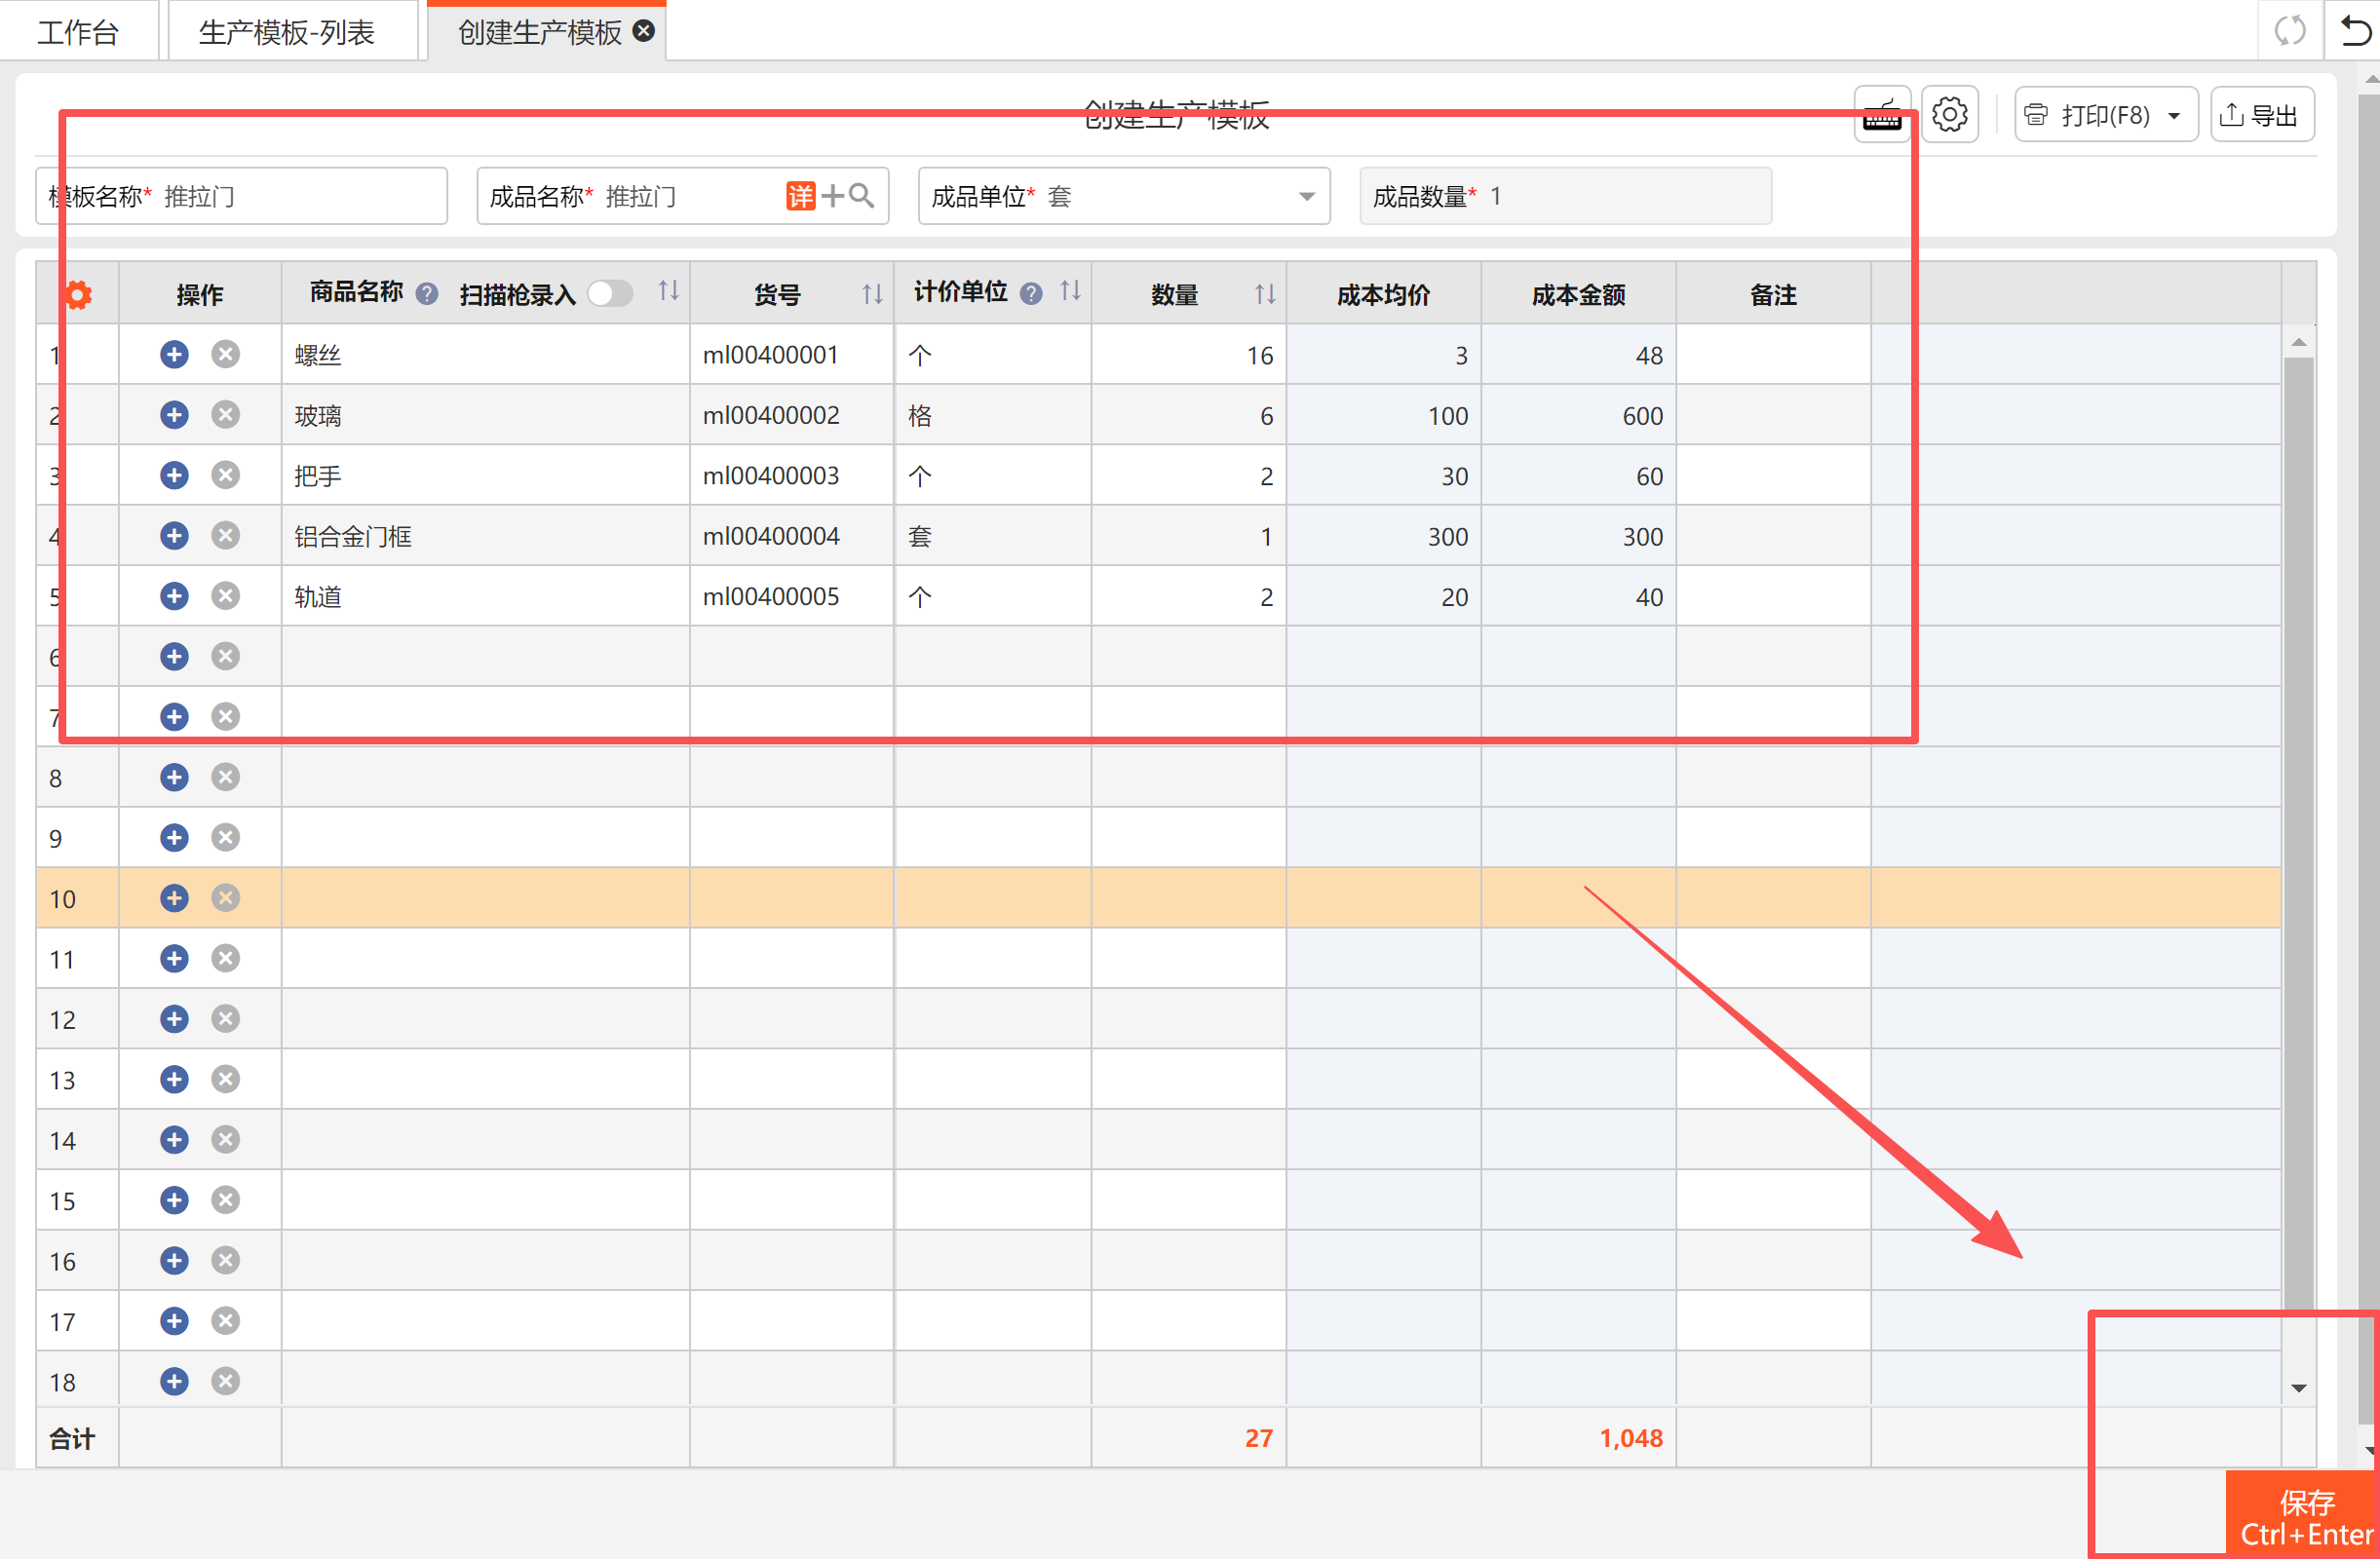
Task: Delete the 螺丝 row
Action: (x=226, y=355)
